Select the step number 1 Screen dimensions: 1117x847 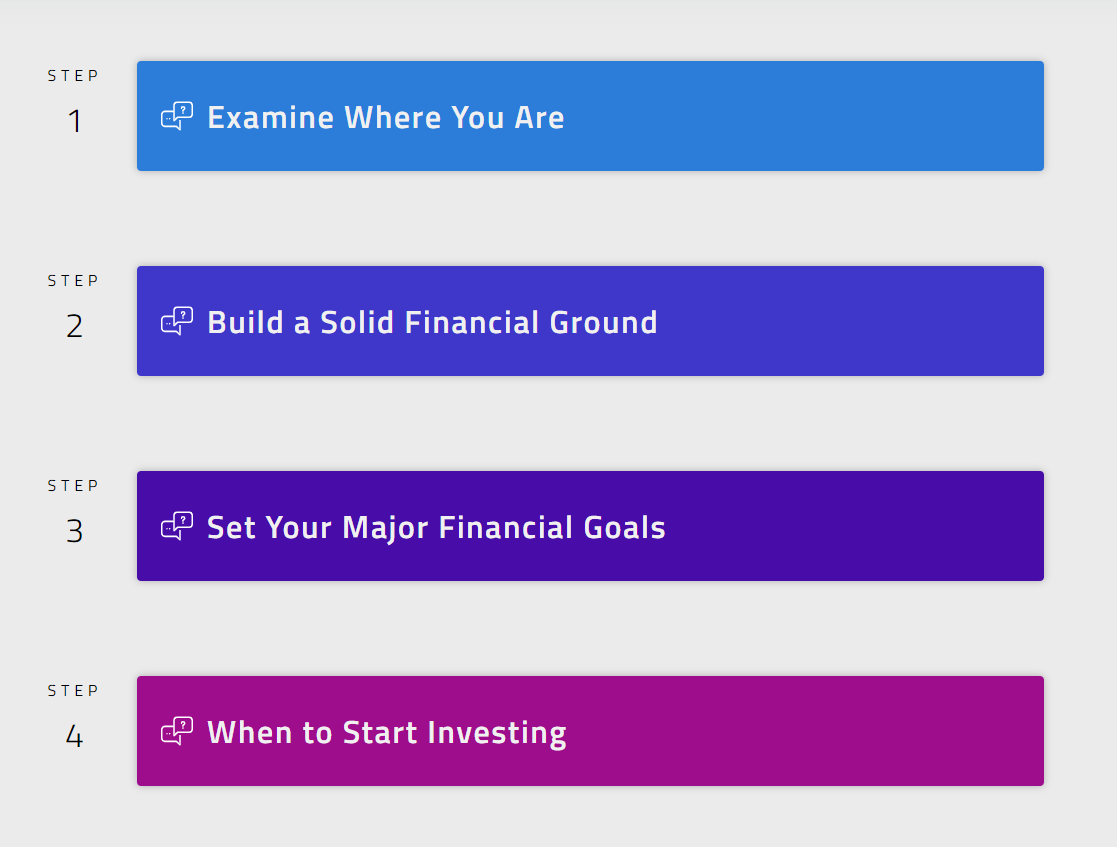[x=74, y=122]
